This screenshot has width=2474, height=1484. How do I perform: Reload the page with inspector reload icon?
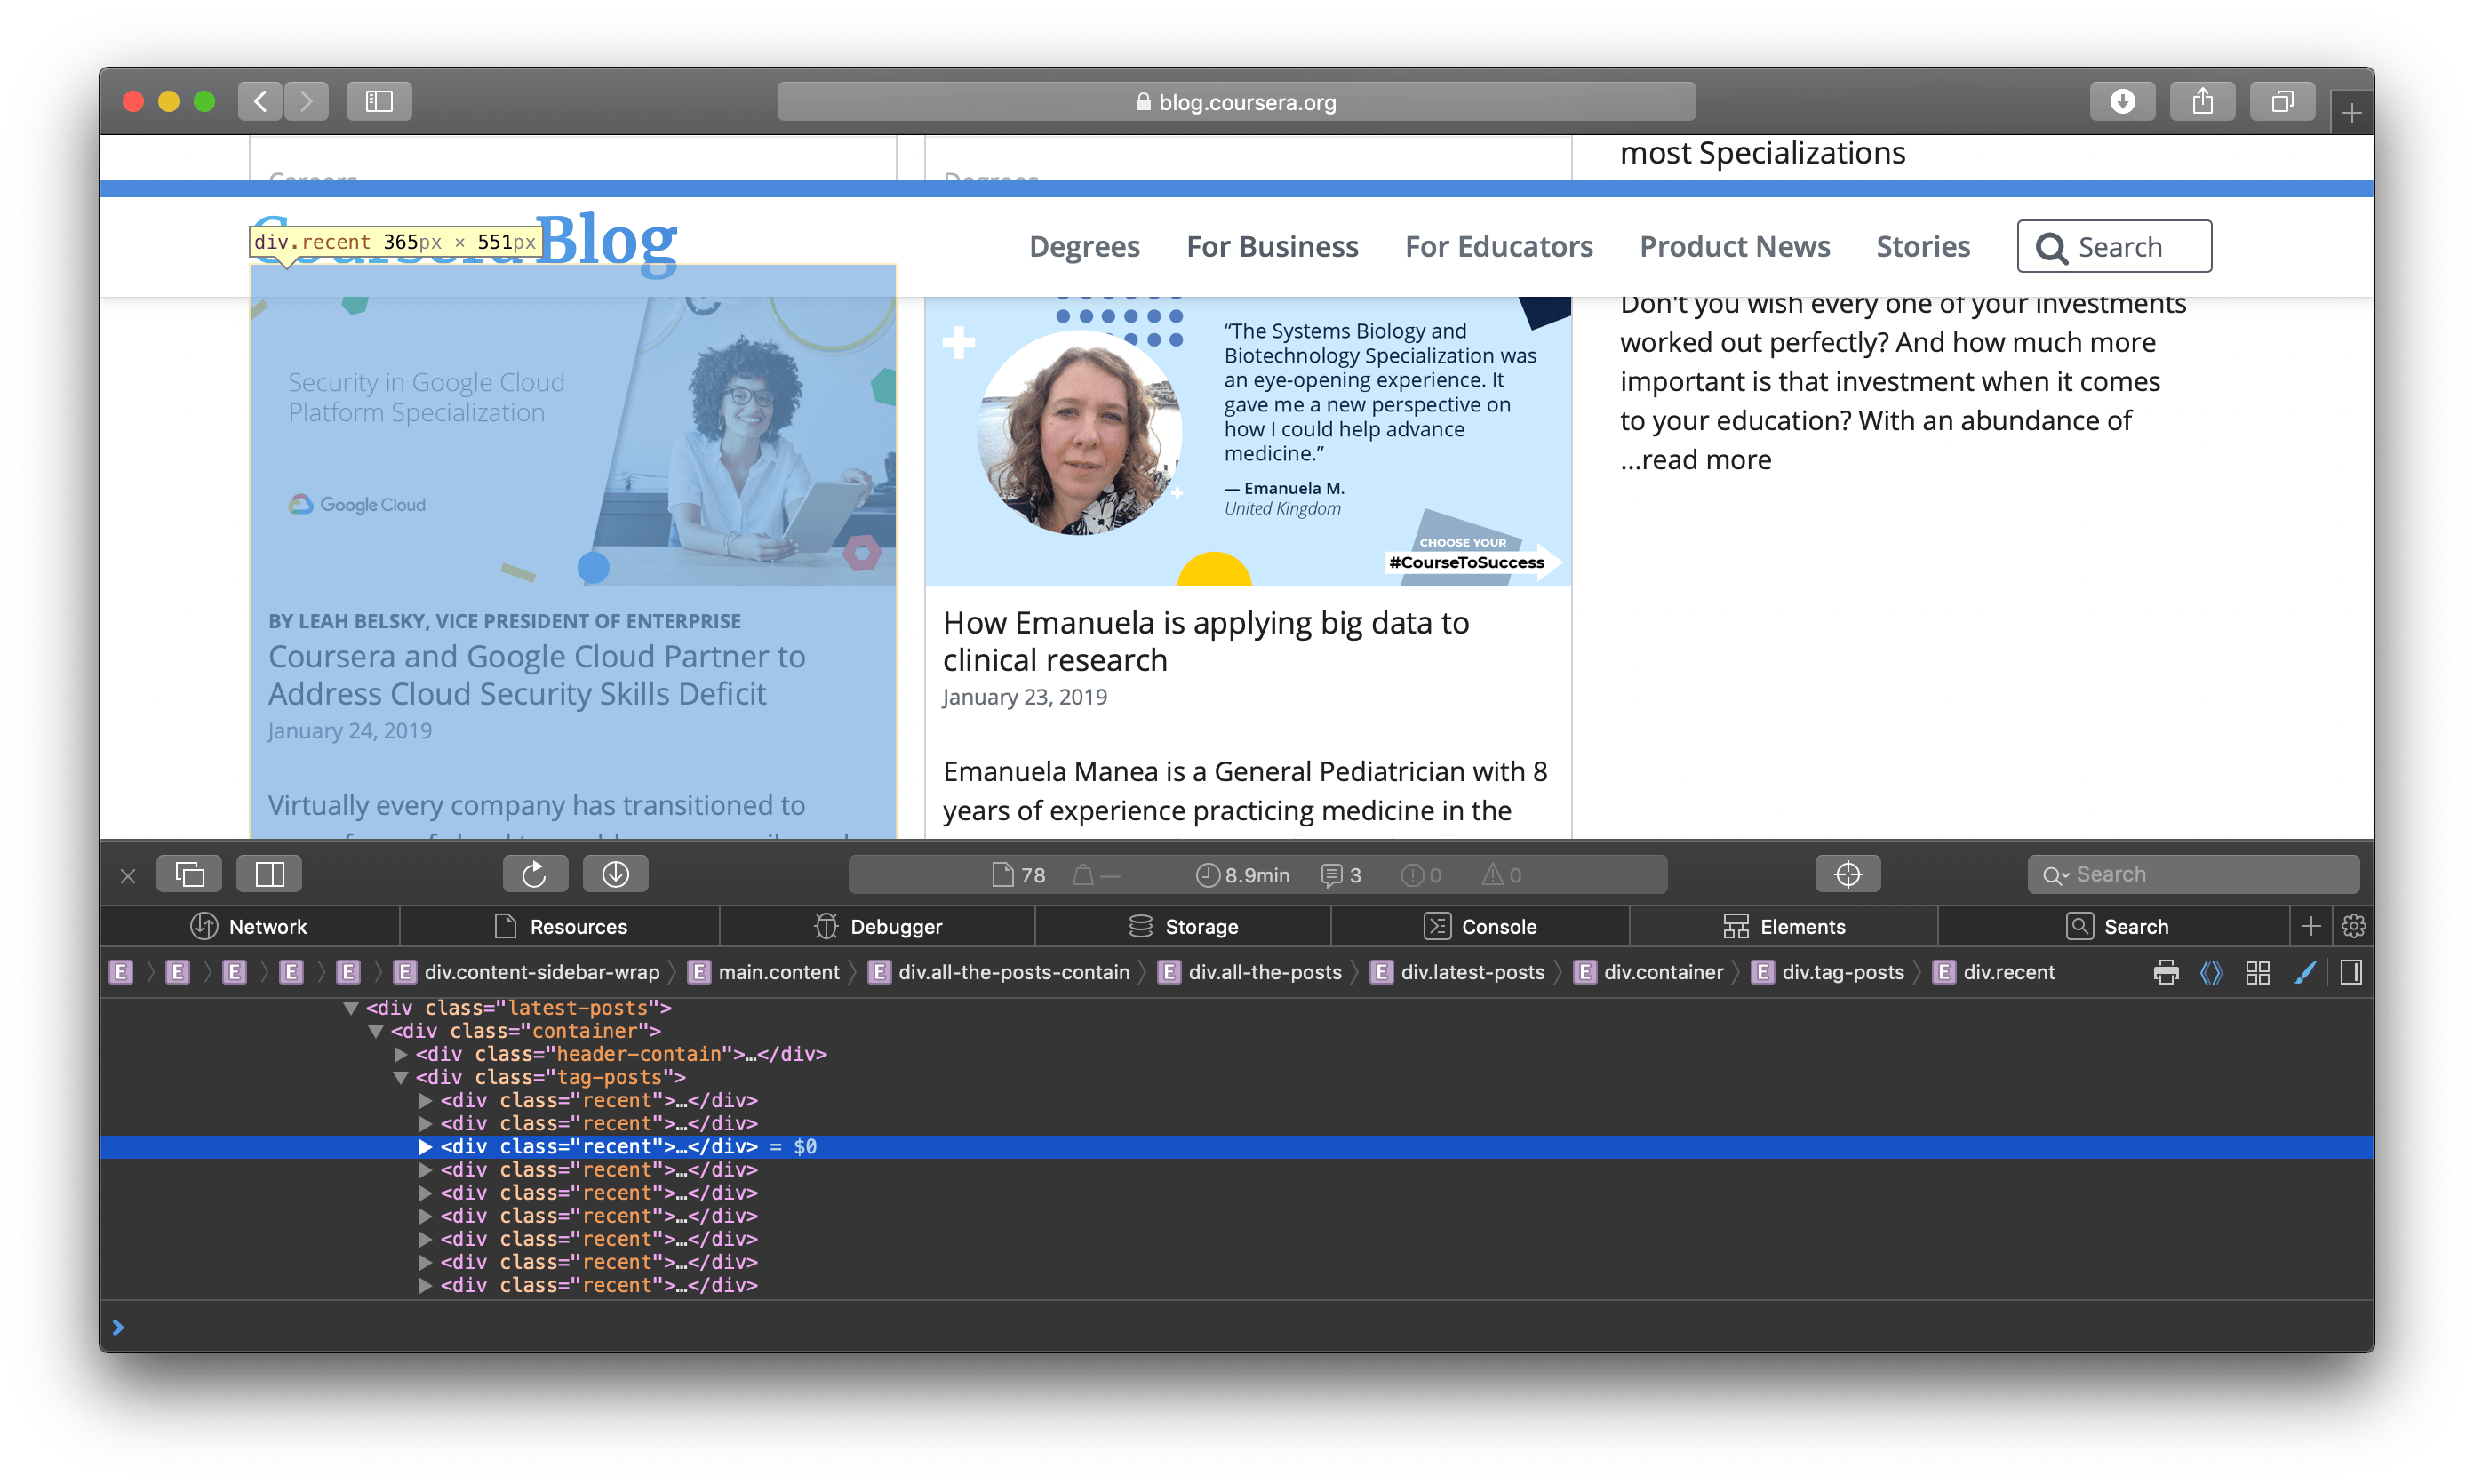[535, 874]
